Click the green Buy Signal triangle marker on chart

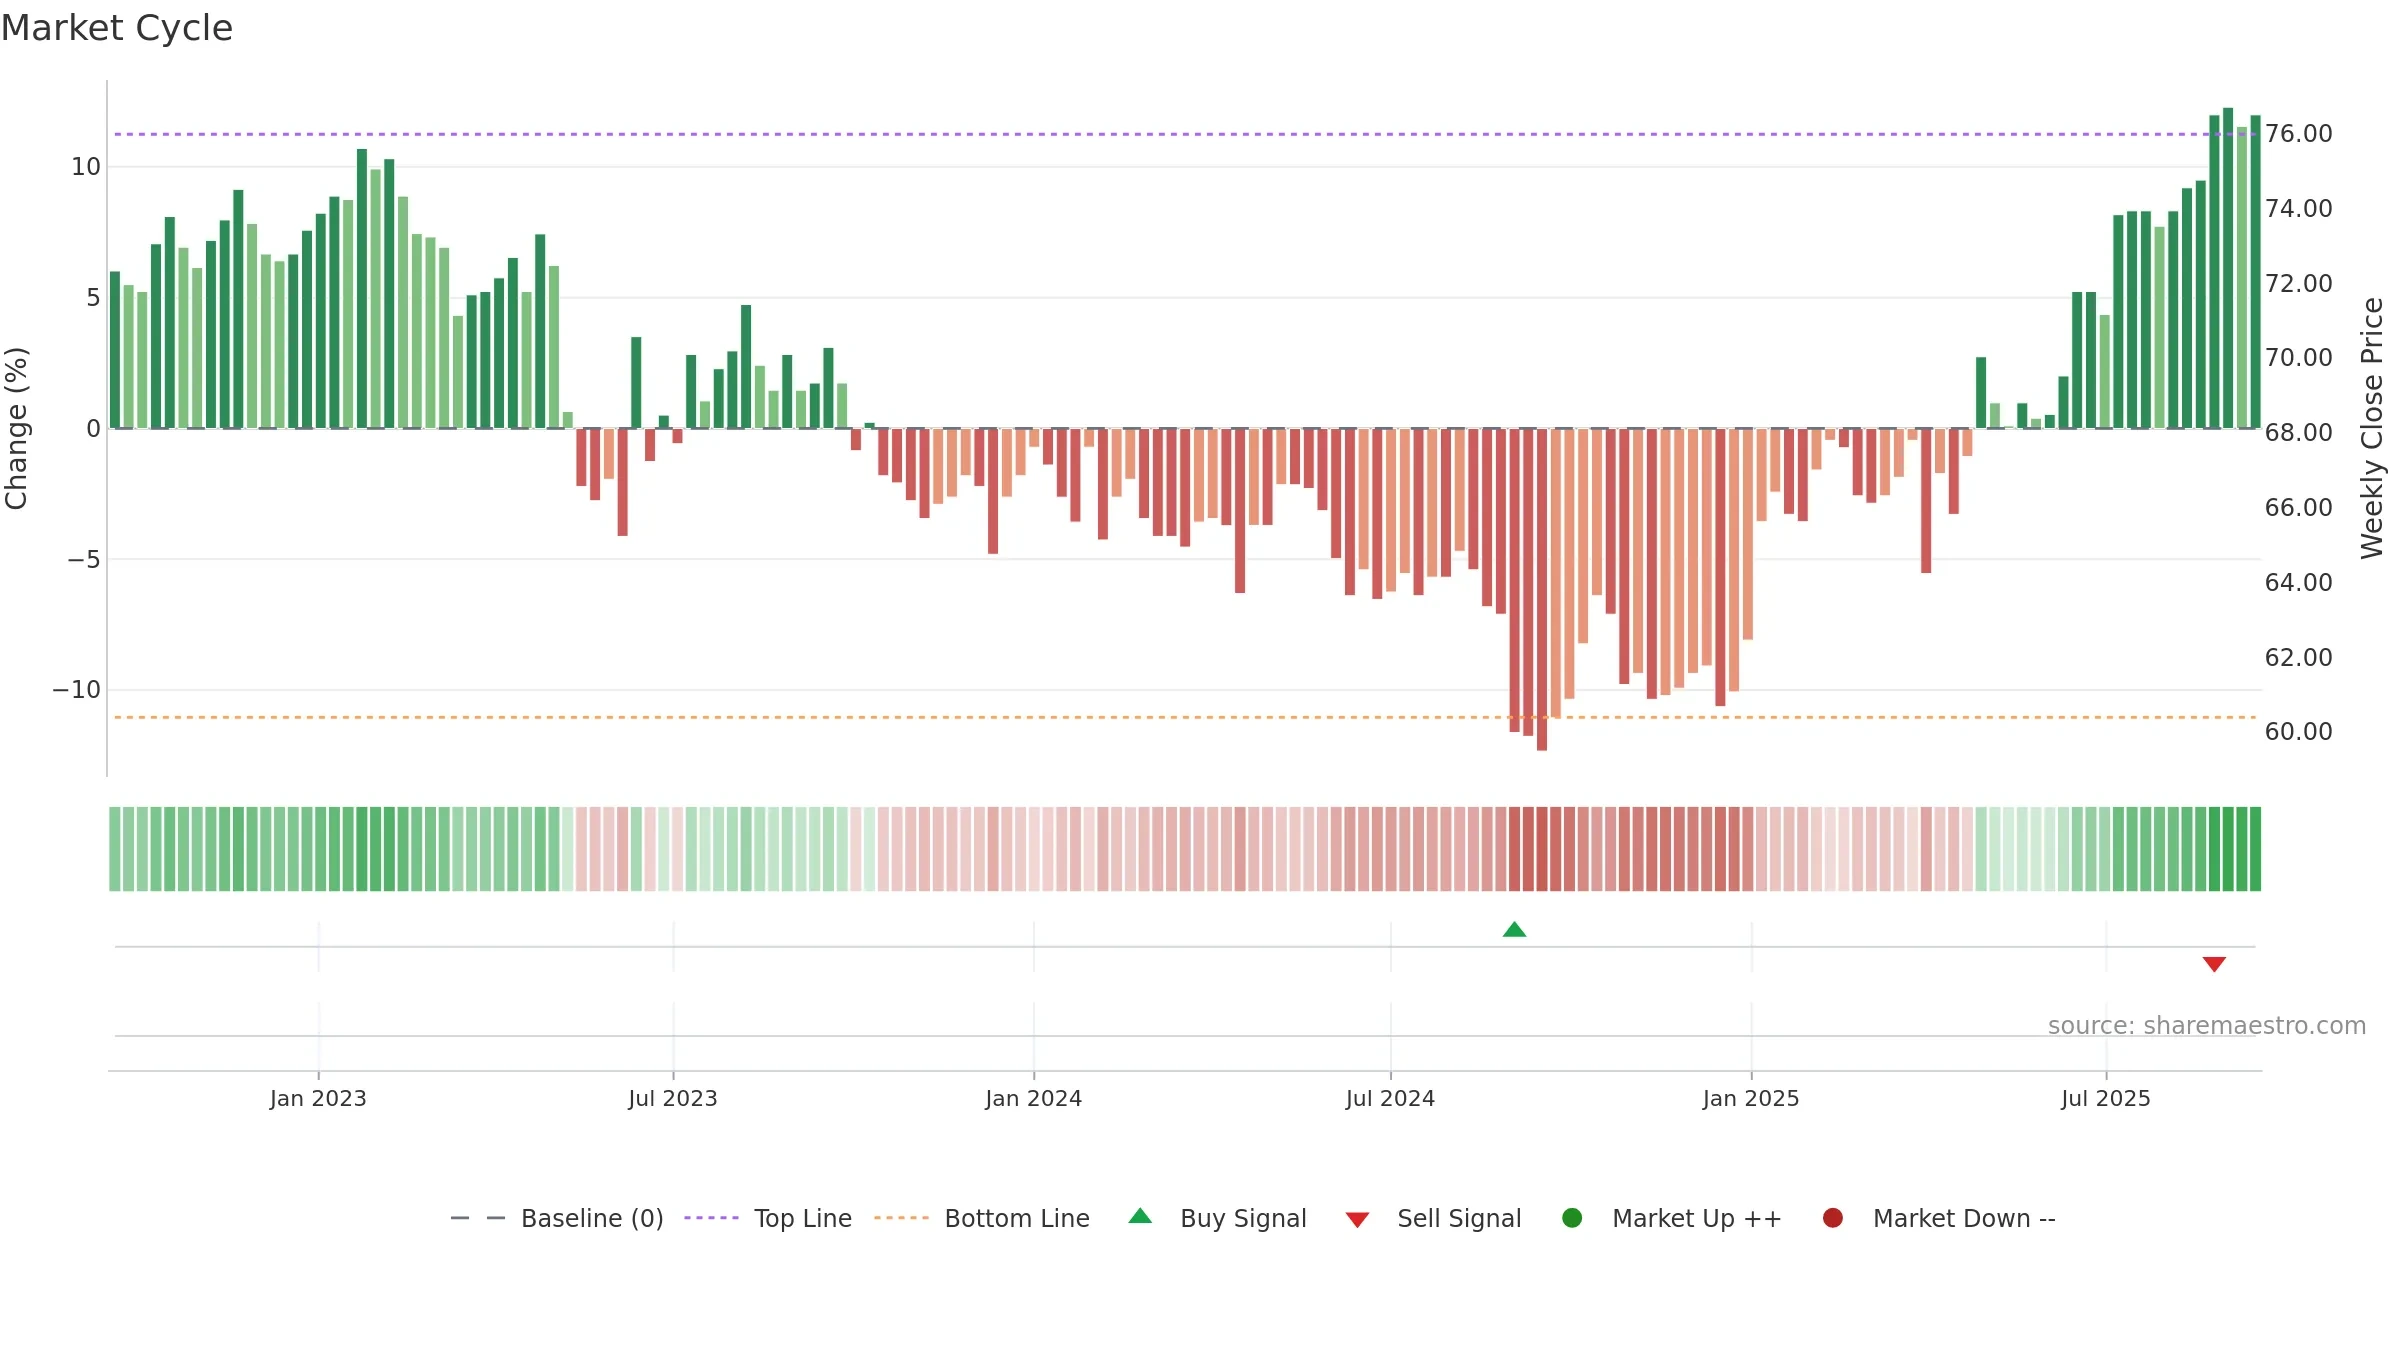[x=1514, y=930]
